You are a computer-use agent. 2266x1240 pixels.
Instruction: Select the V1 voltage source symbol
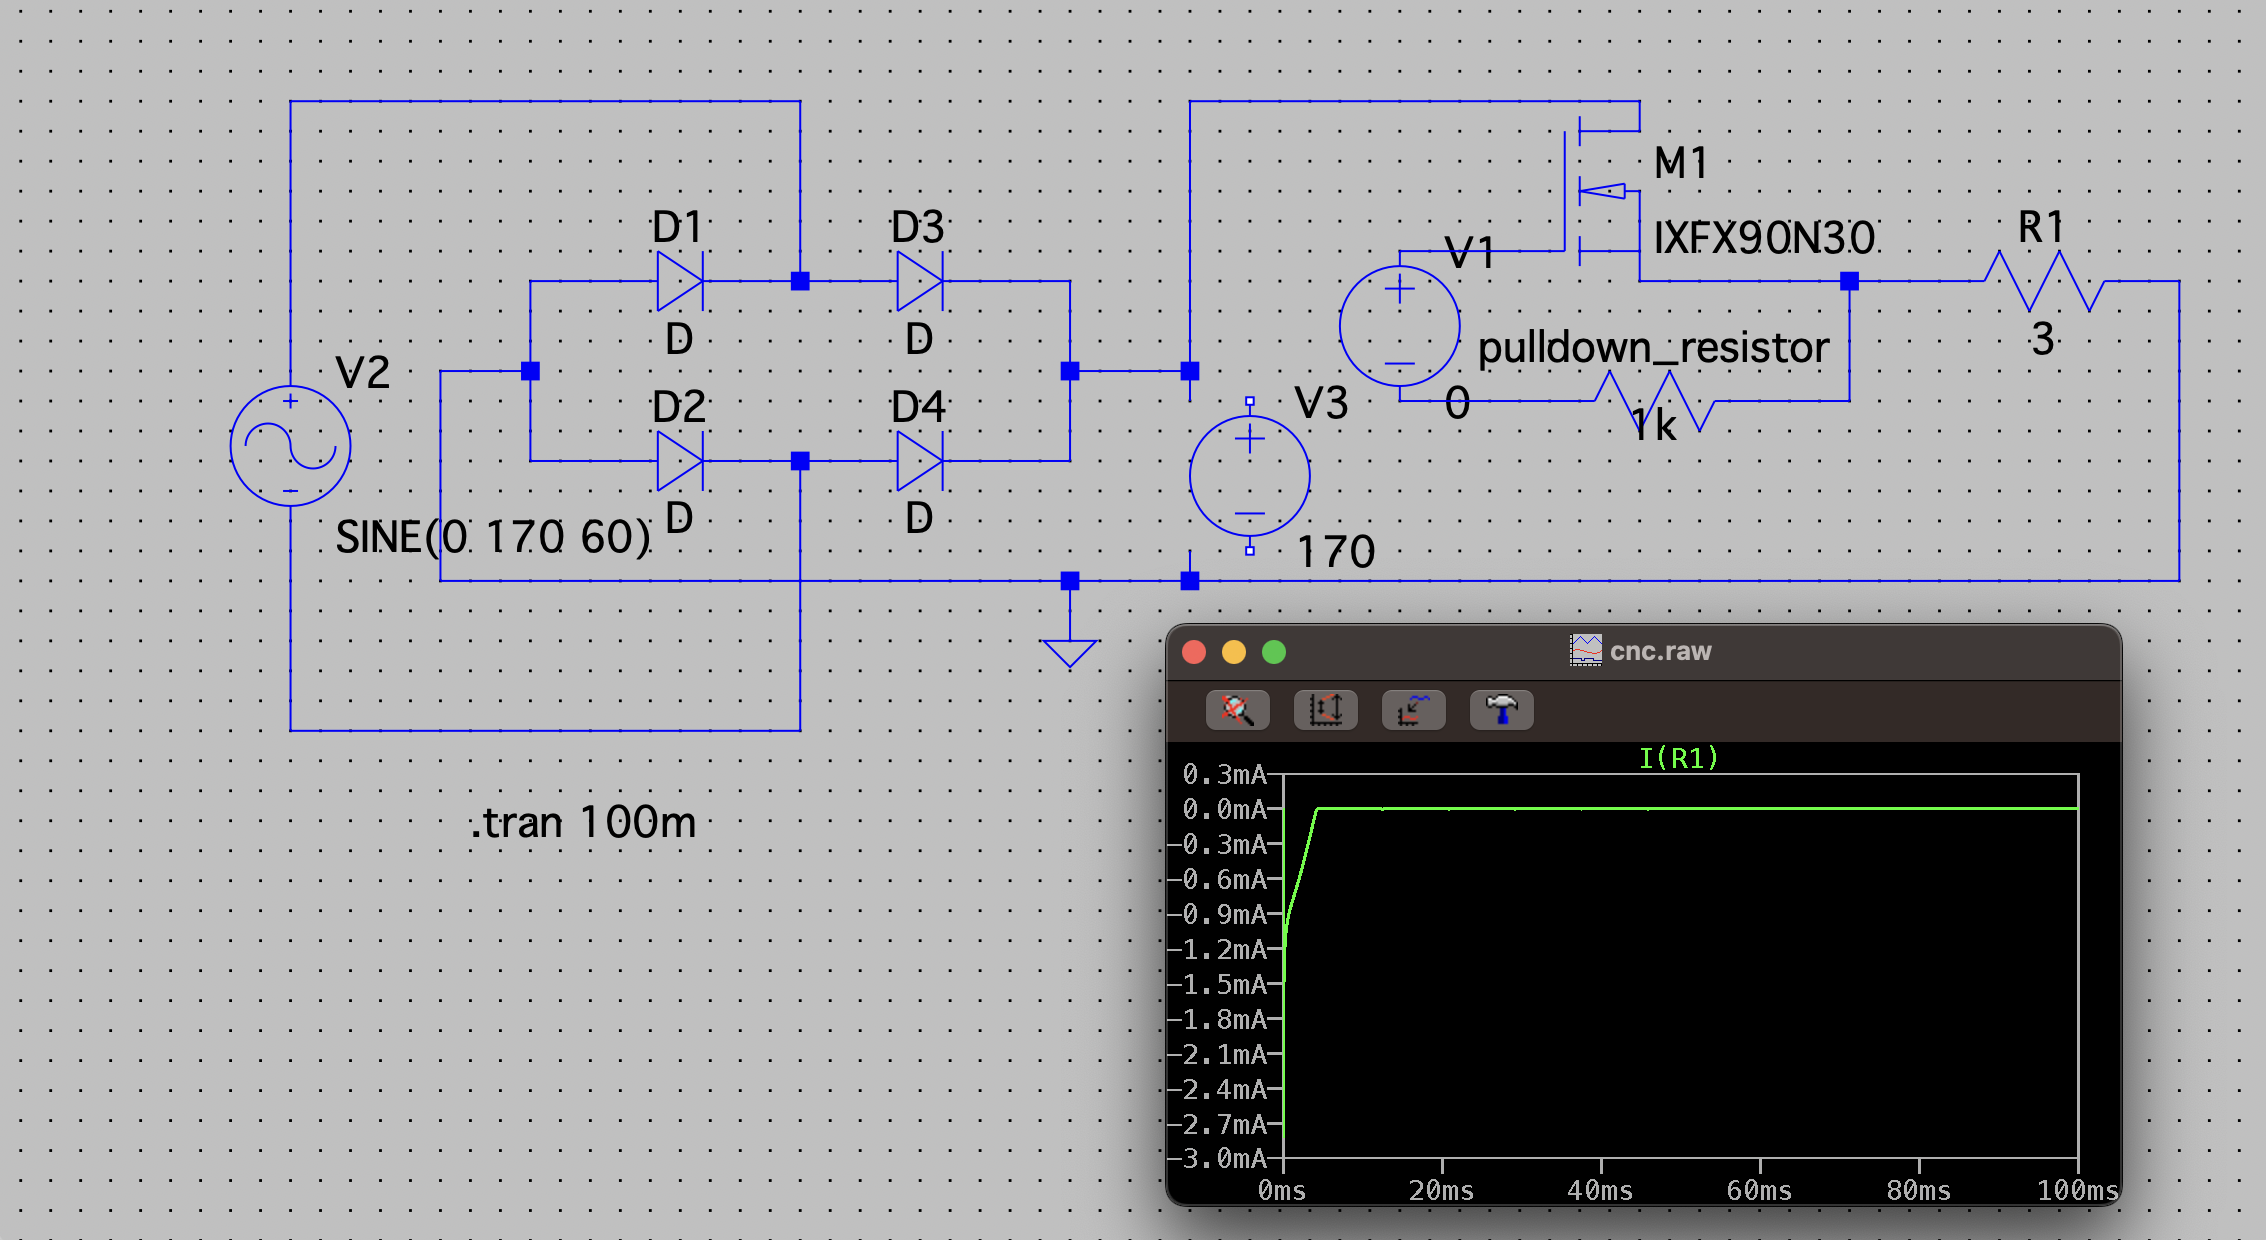coord(1400,326)
